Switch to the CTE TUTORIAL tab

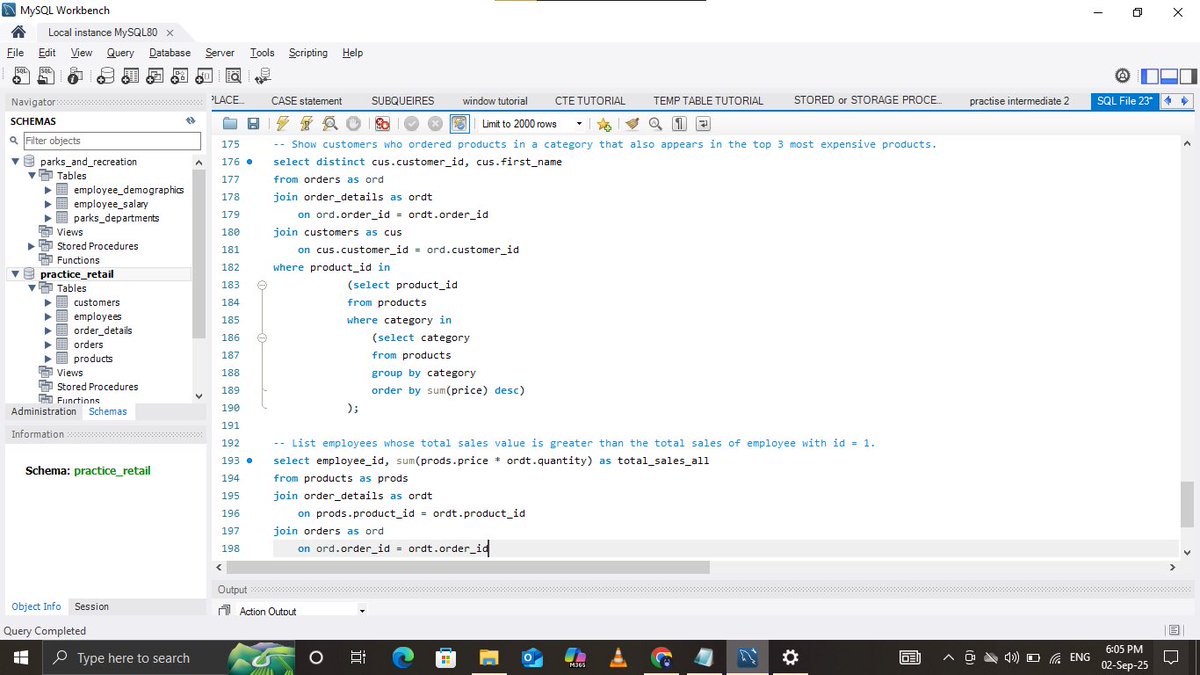[x=589, y=100]
